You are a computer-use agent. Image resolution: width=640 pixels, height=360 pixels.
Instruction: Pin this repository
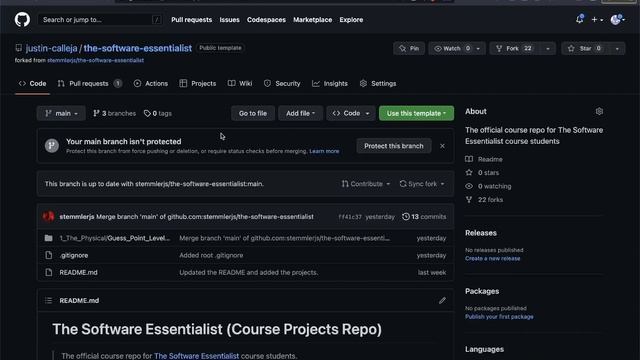[409, 48]
